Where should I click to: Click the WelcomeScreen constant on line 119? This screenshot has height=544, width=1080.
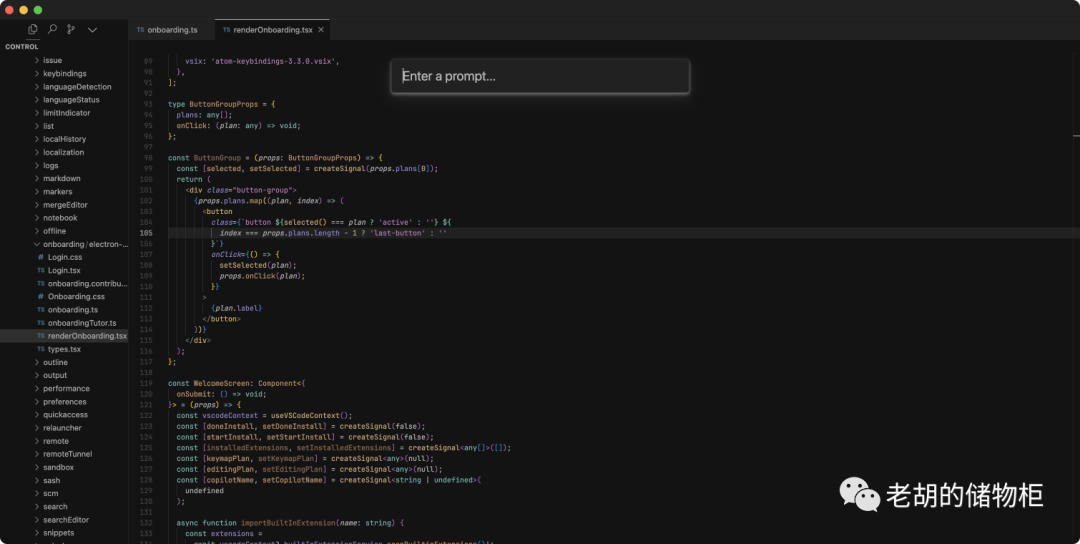(223, 384)
